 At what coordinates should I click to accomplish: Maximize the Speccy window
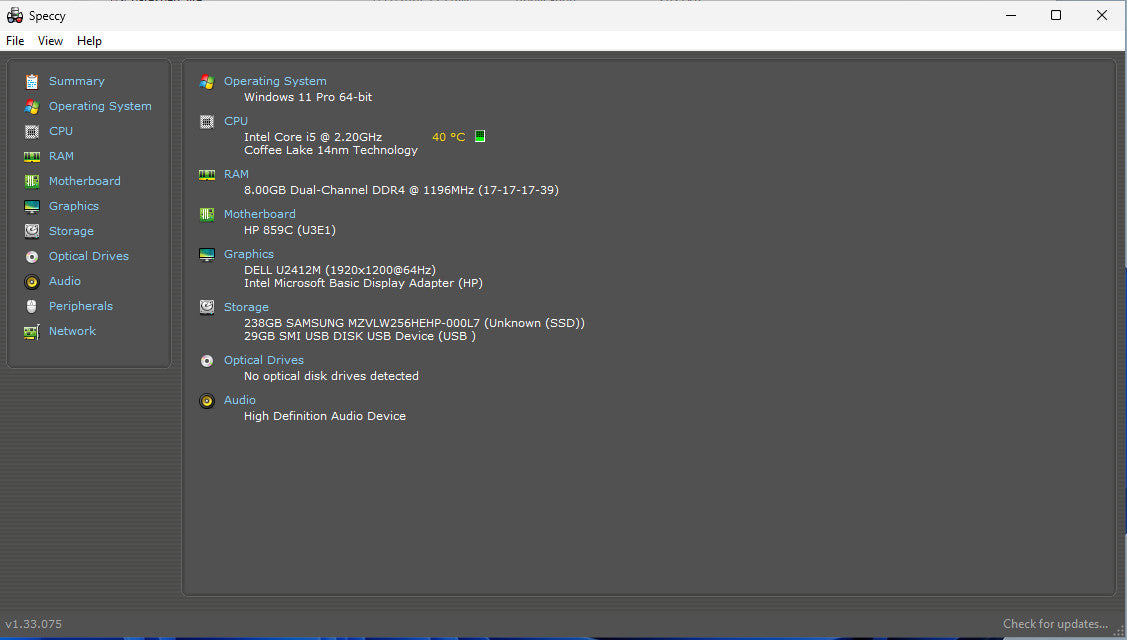[1056, 15]
